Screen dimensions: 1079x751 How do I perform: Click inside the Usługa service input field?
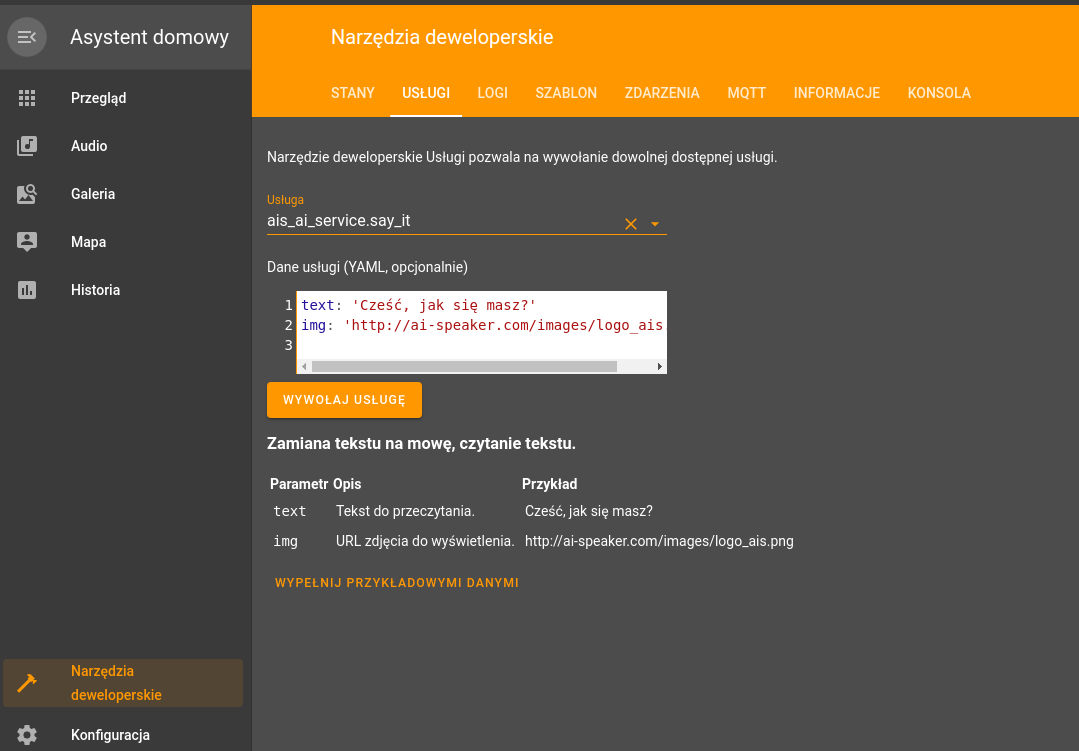point(440,221)
